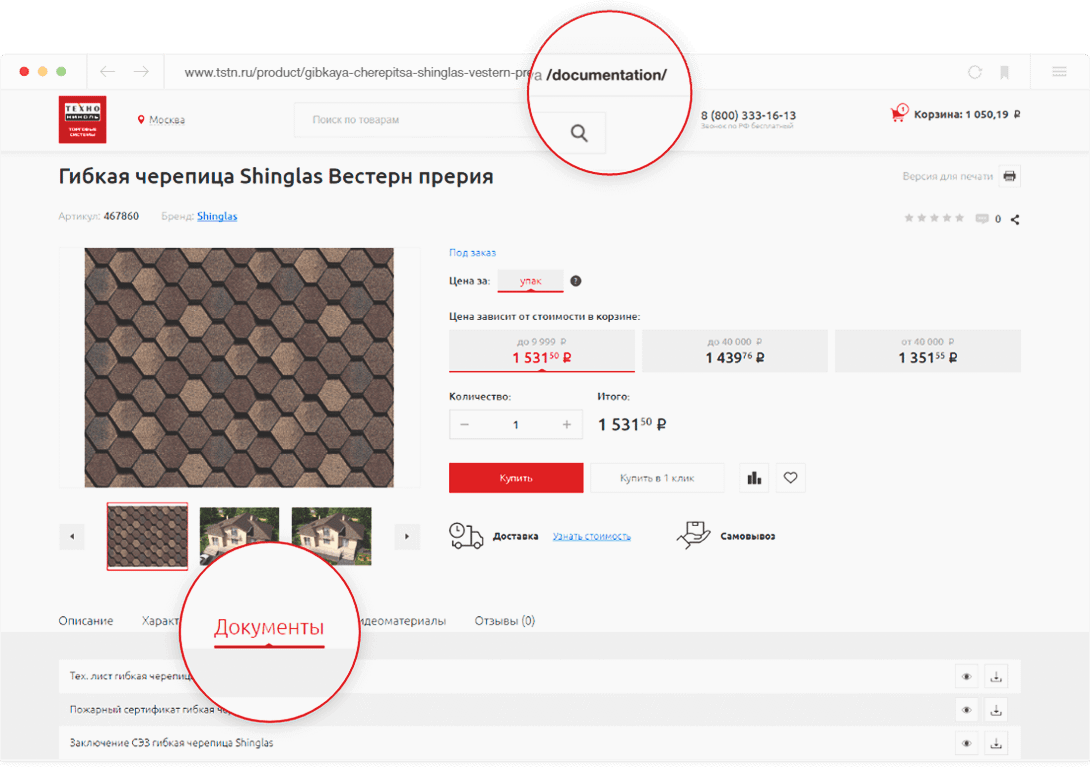Image resolution: width=1090 pixels, height=767 pixels.
Task: Select price tier до 9 999 ₽
Action: pyautogui.click(x=542, y=351)
